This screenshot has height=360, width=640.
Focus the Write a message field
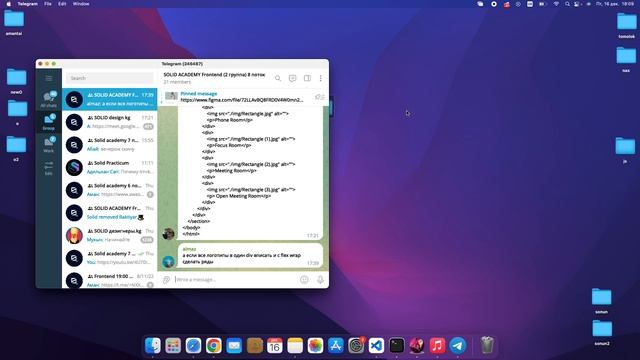(x=235, y=280)
